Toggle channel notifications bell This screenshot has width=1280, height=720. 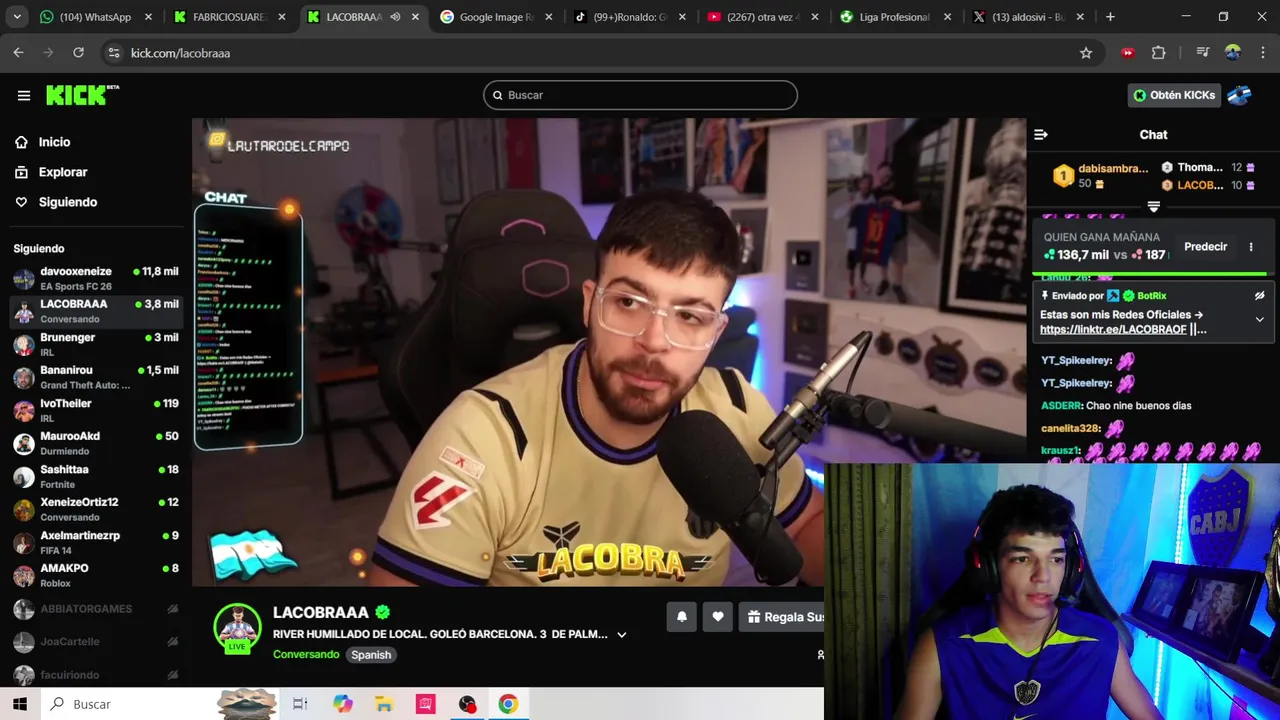coord(682,617)
